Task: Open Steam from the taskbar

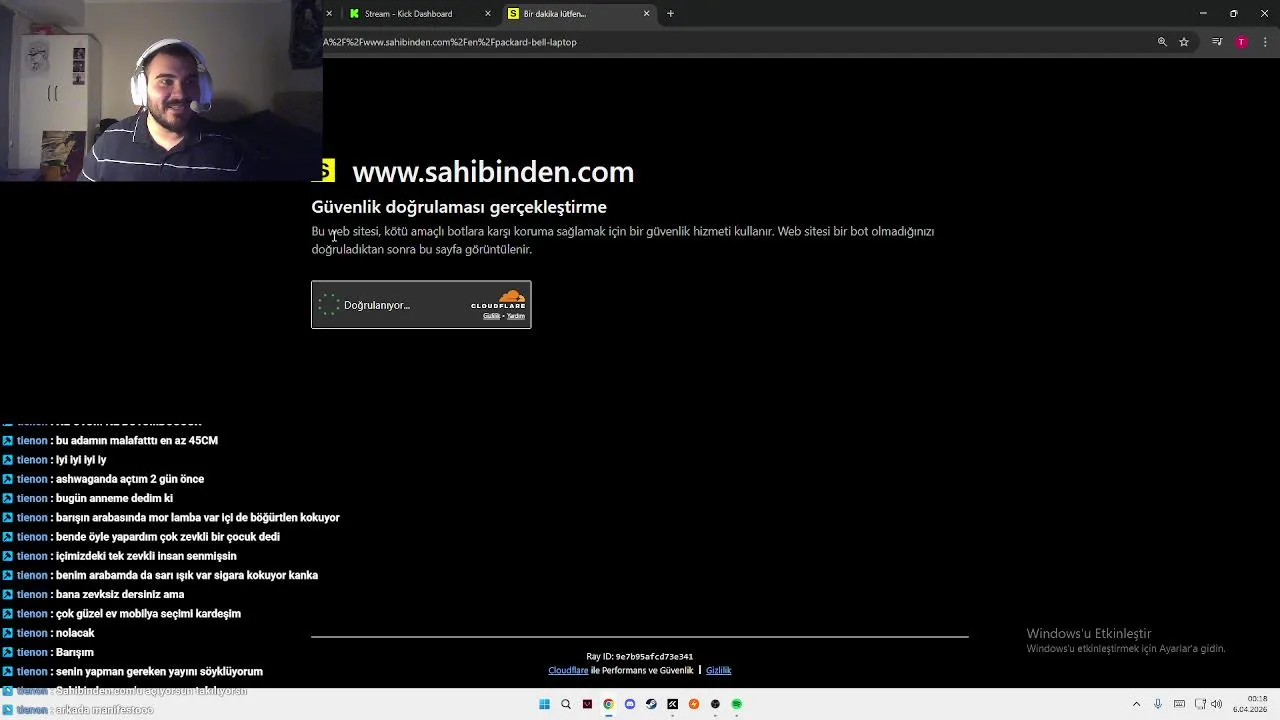Action: 651,704
